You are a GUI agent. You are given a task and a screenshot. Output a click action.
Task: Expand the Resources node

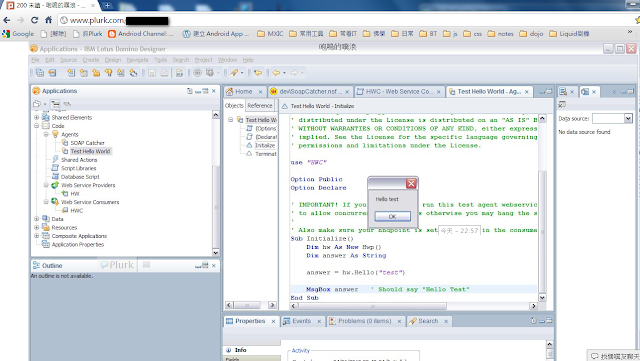click(36, 227)
